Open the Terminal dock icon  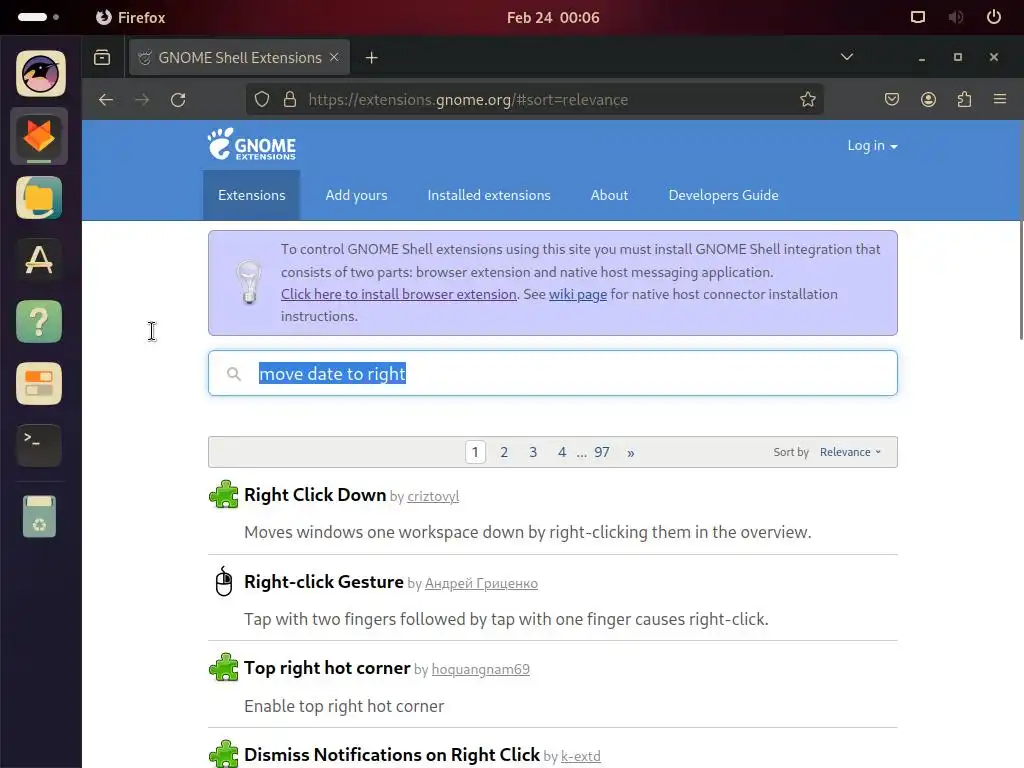click(39, 445)
